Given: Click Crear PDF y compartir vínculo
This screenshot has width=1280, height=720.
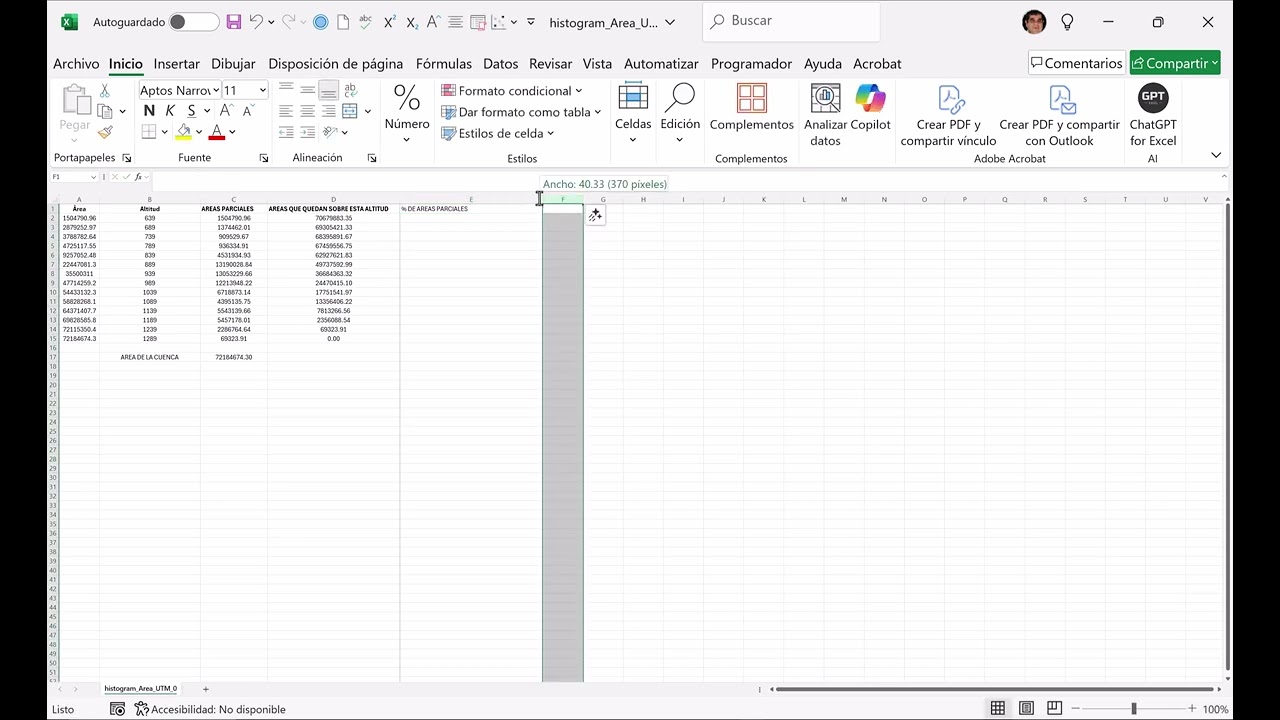Looking at the screenshot, I should [948, 115].
